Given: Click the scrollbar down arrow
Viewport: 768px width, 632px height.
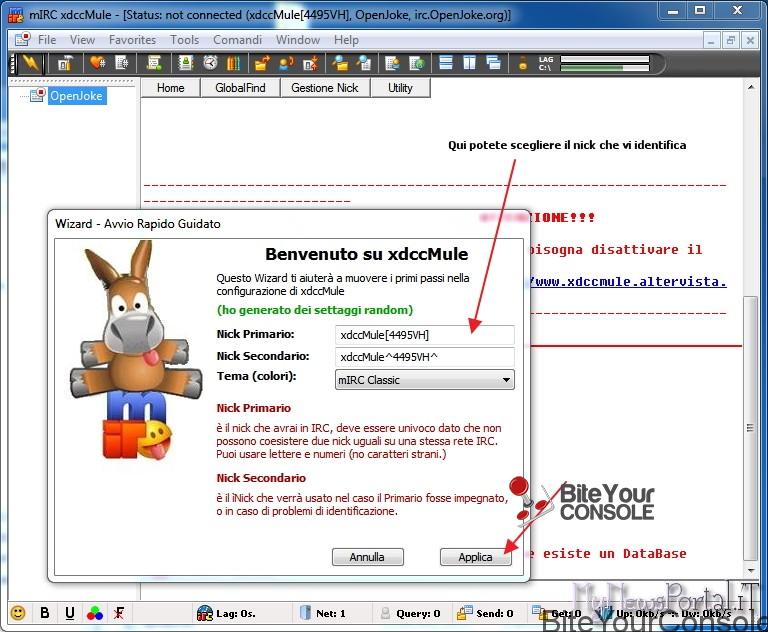Looking at the screenshot, I should point(751,570).
